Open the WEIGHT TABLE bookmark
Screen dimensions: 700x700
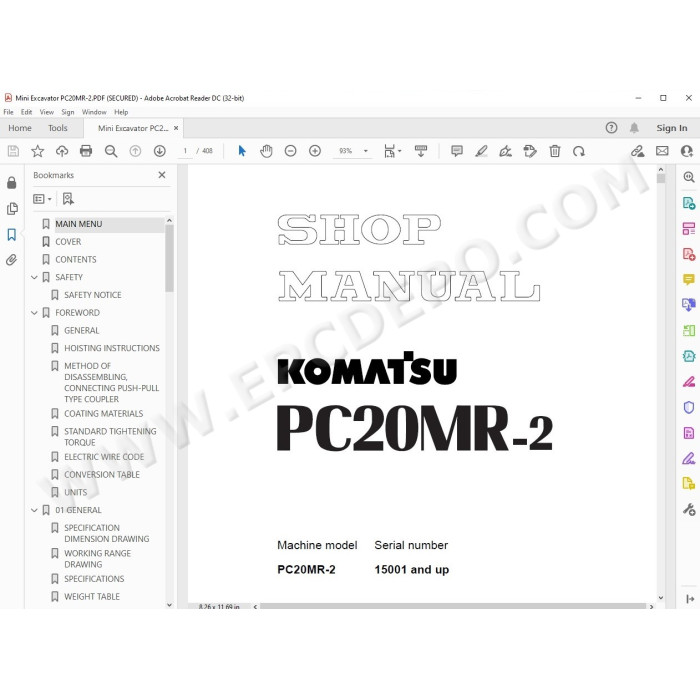click(x=92, y=596)
